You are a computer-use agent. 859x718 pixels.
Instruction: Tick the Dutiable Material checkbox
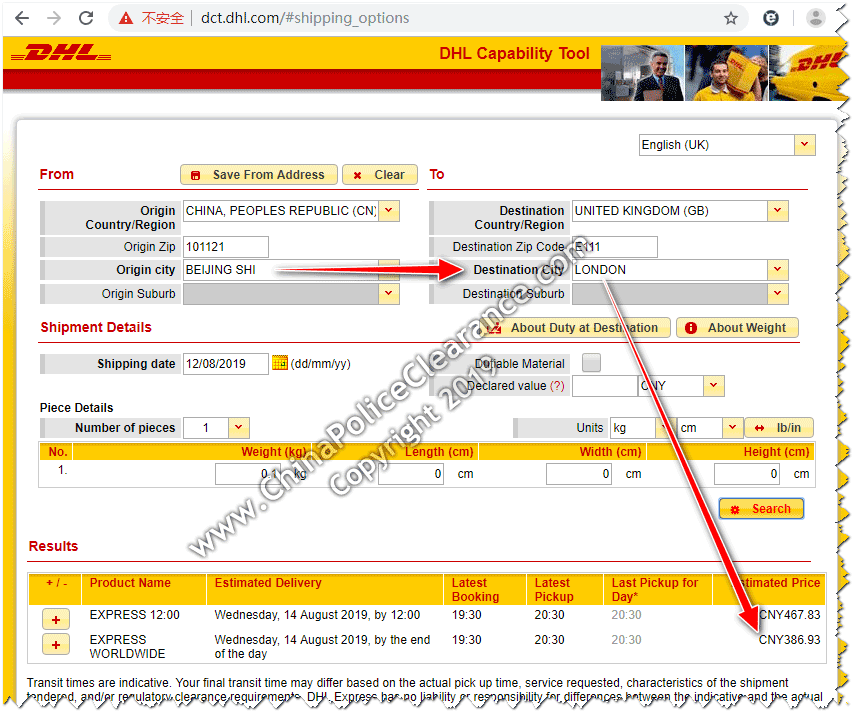(x=591, y=363)
